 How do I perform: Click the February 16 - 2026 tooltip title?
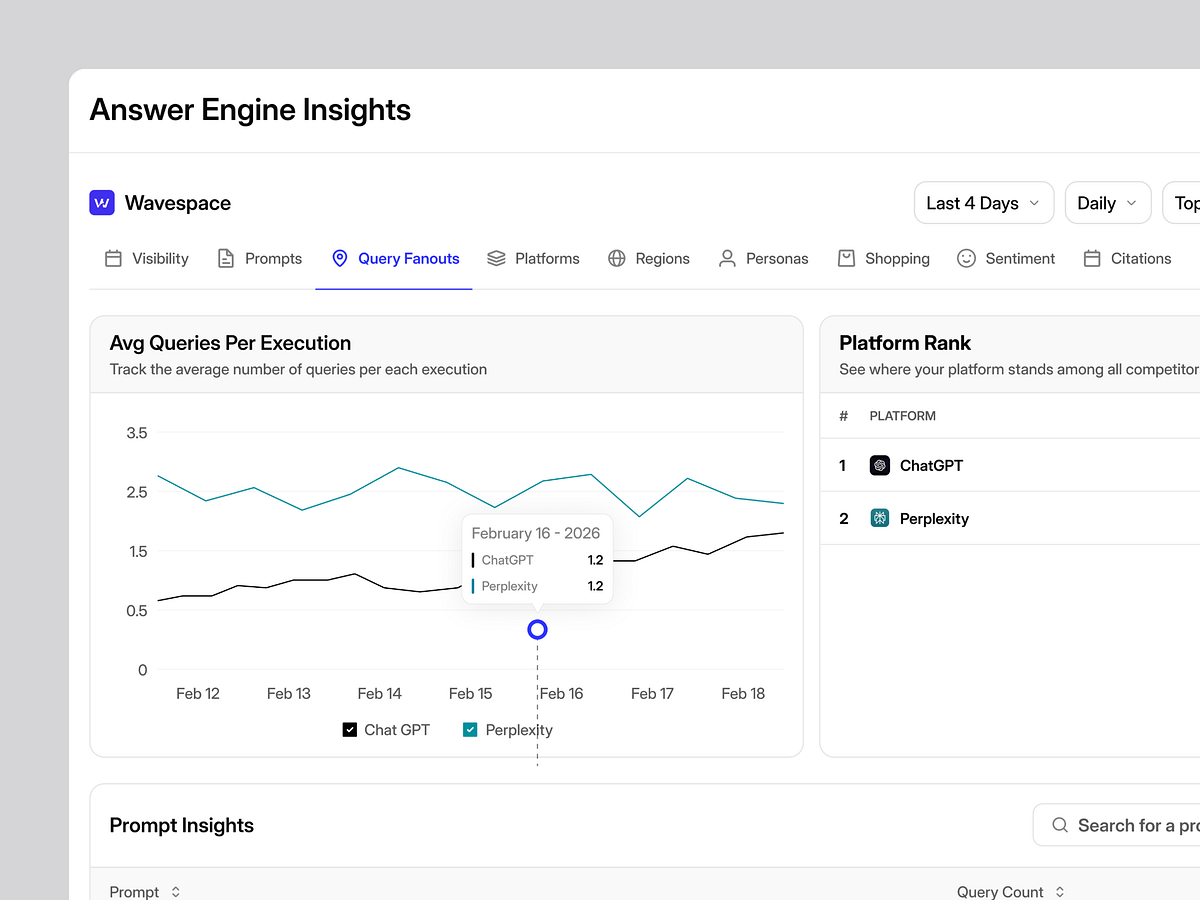[x=535, y=533]
